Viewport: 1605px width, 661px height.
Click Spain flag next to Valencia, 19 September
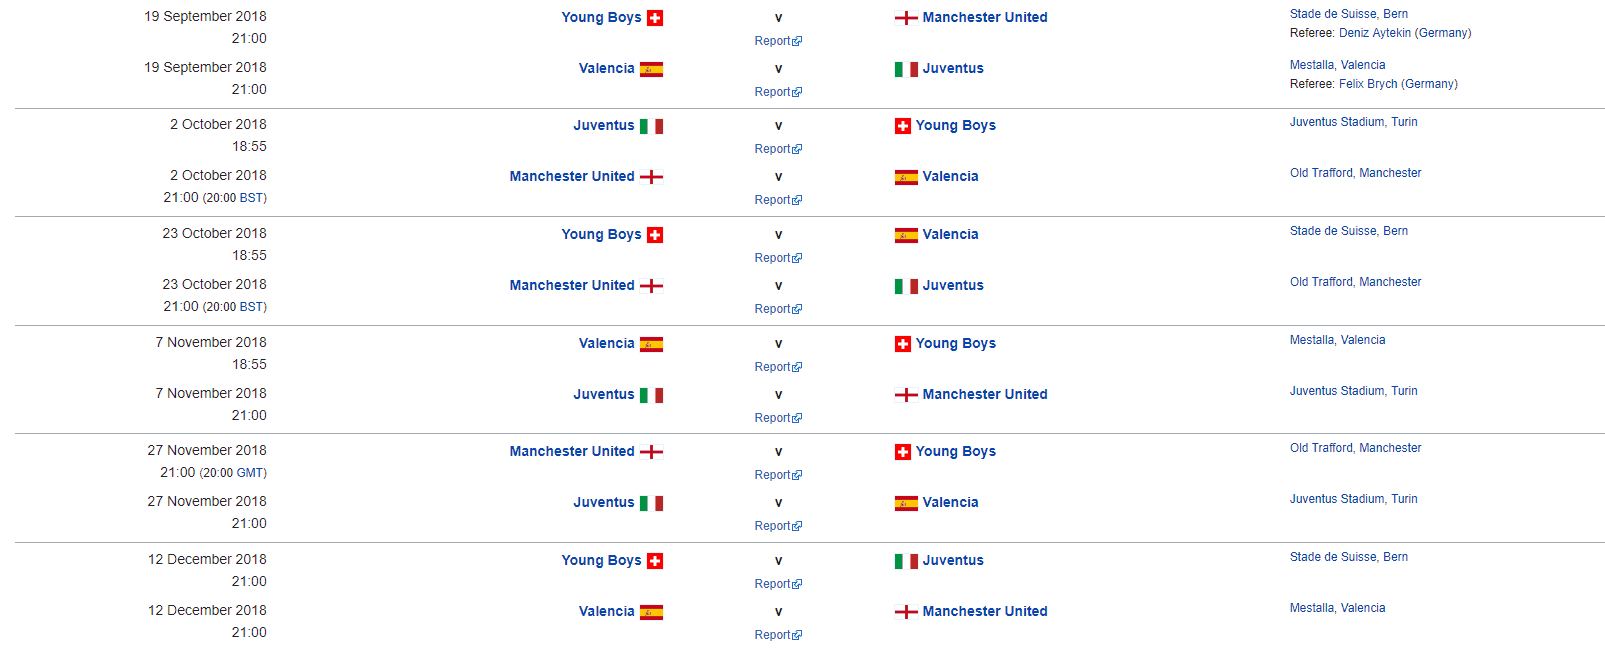[651, 69]
